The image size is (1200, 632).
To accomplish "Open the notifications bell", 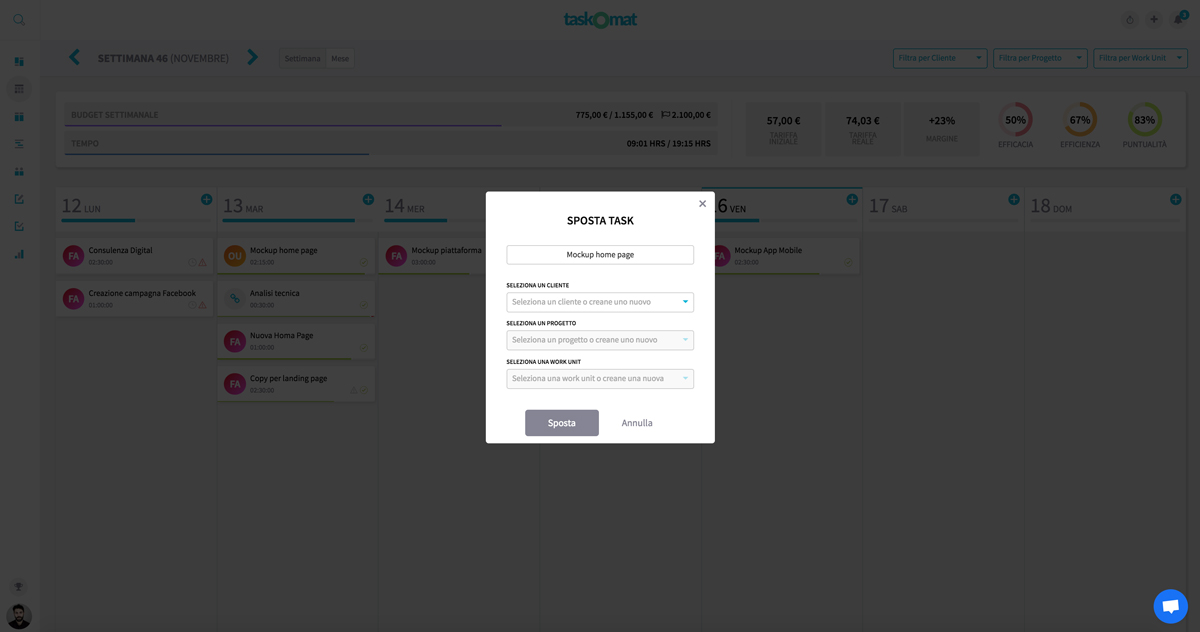I will pos(1179,19).
